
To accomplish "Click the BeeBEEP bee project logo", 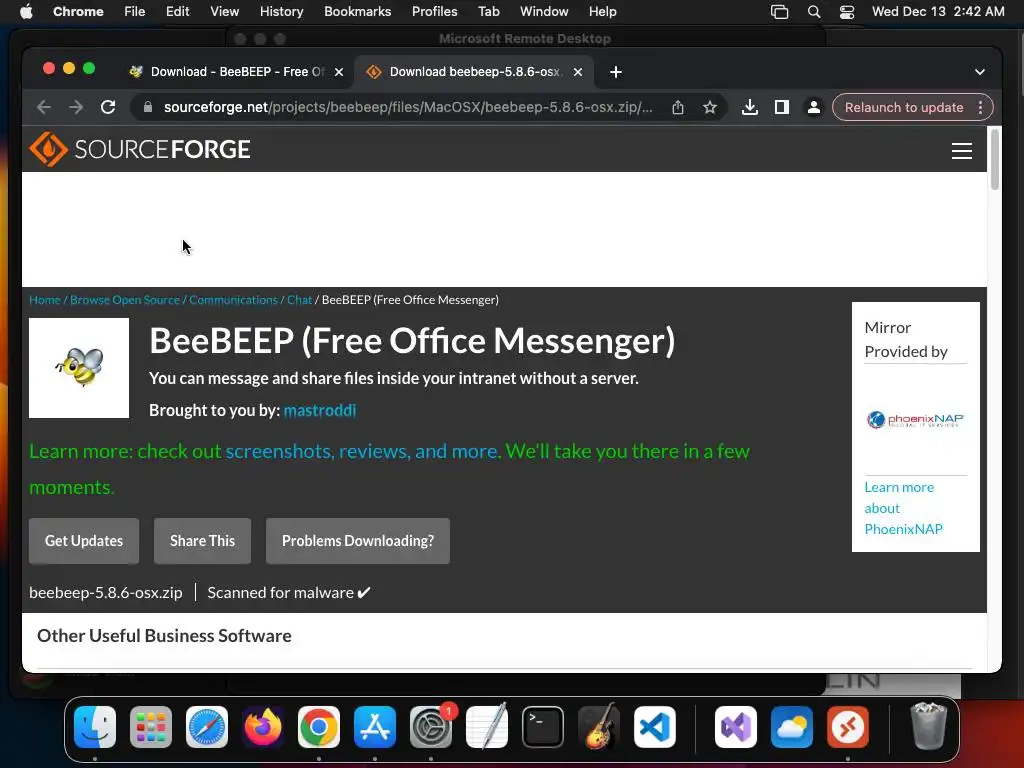I will click(x=79, y=368).
